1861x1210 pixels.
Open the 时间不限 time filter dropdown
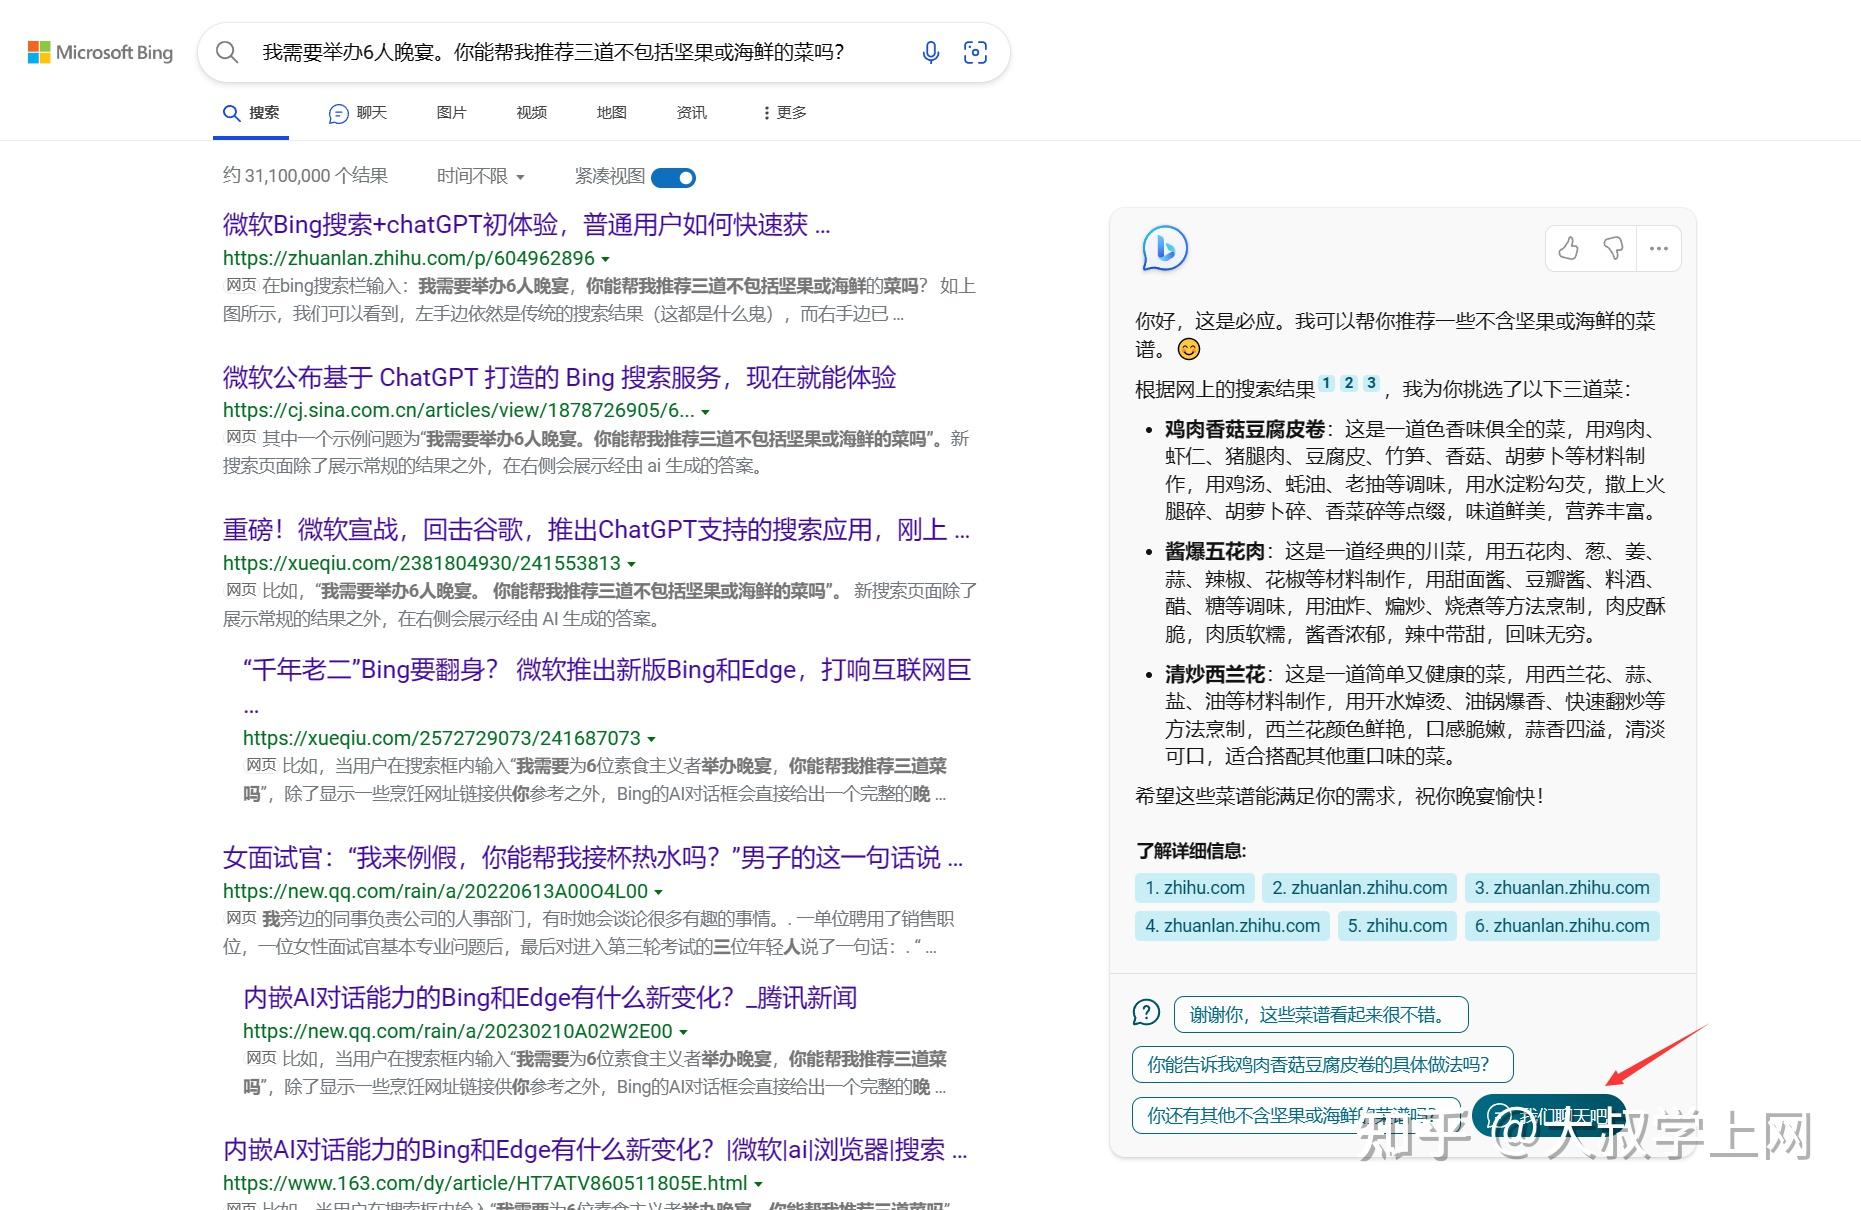480,176
